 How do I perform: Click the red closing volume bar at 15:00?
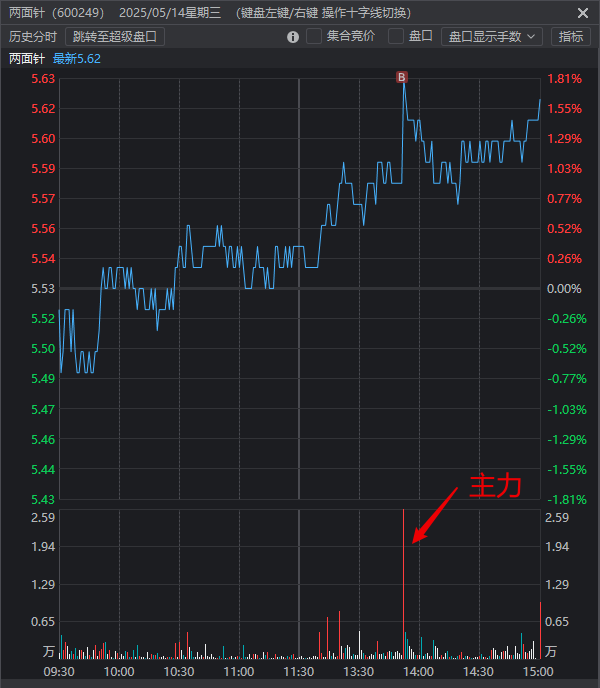[x=540, y=630]
